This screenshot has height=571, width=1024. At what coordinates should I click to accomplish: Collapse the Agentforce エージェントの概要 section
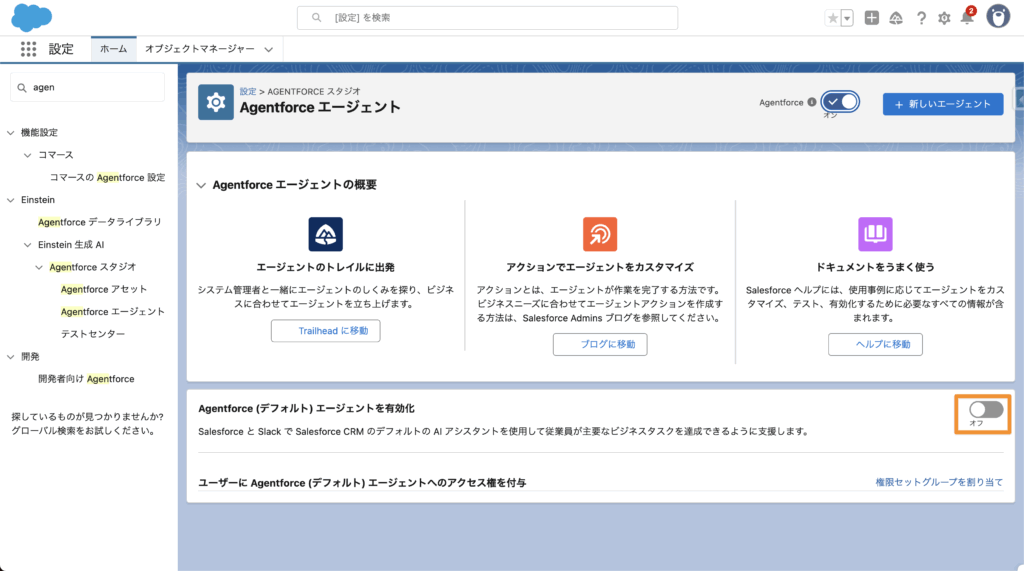tap(201, 186)
